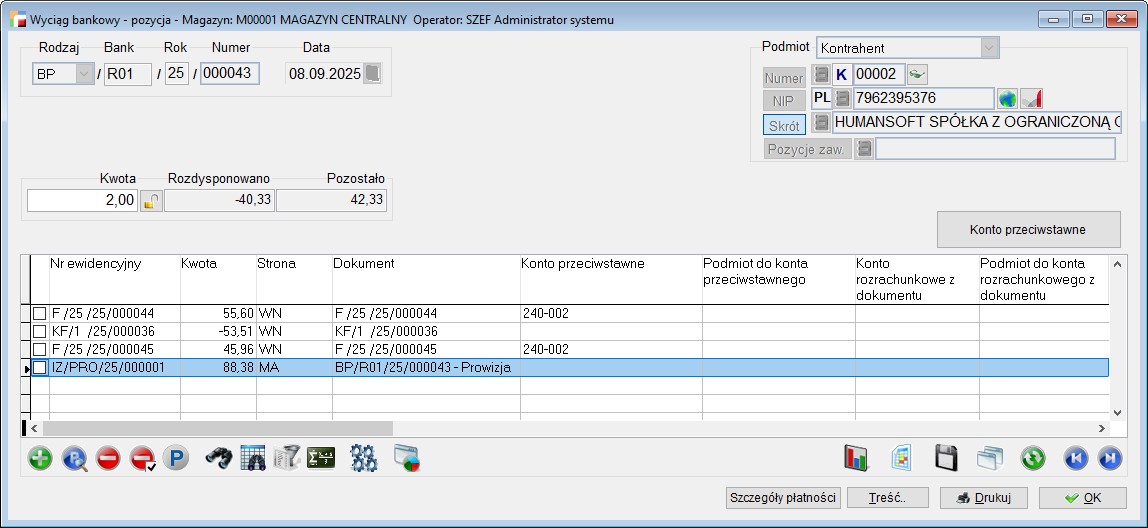Click the green refresh arrows icon
This screenshot has height=528, width=1148.
1032,459
